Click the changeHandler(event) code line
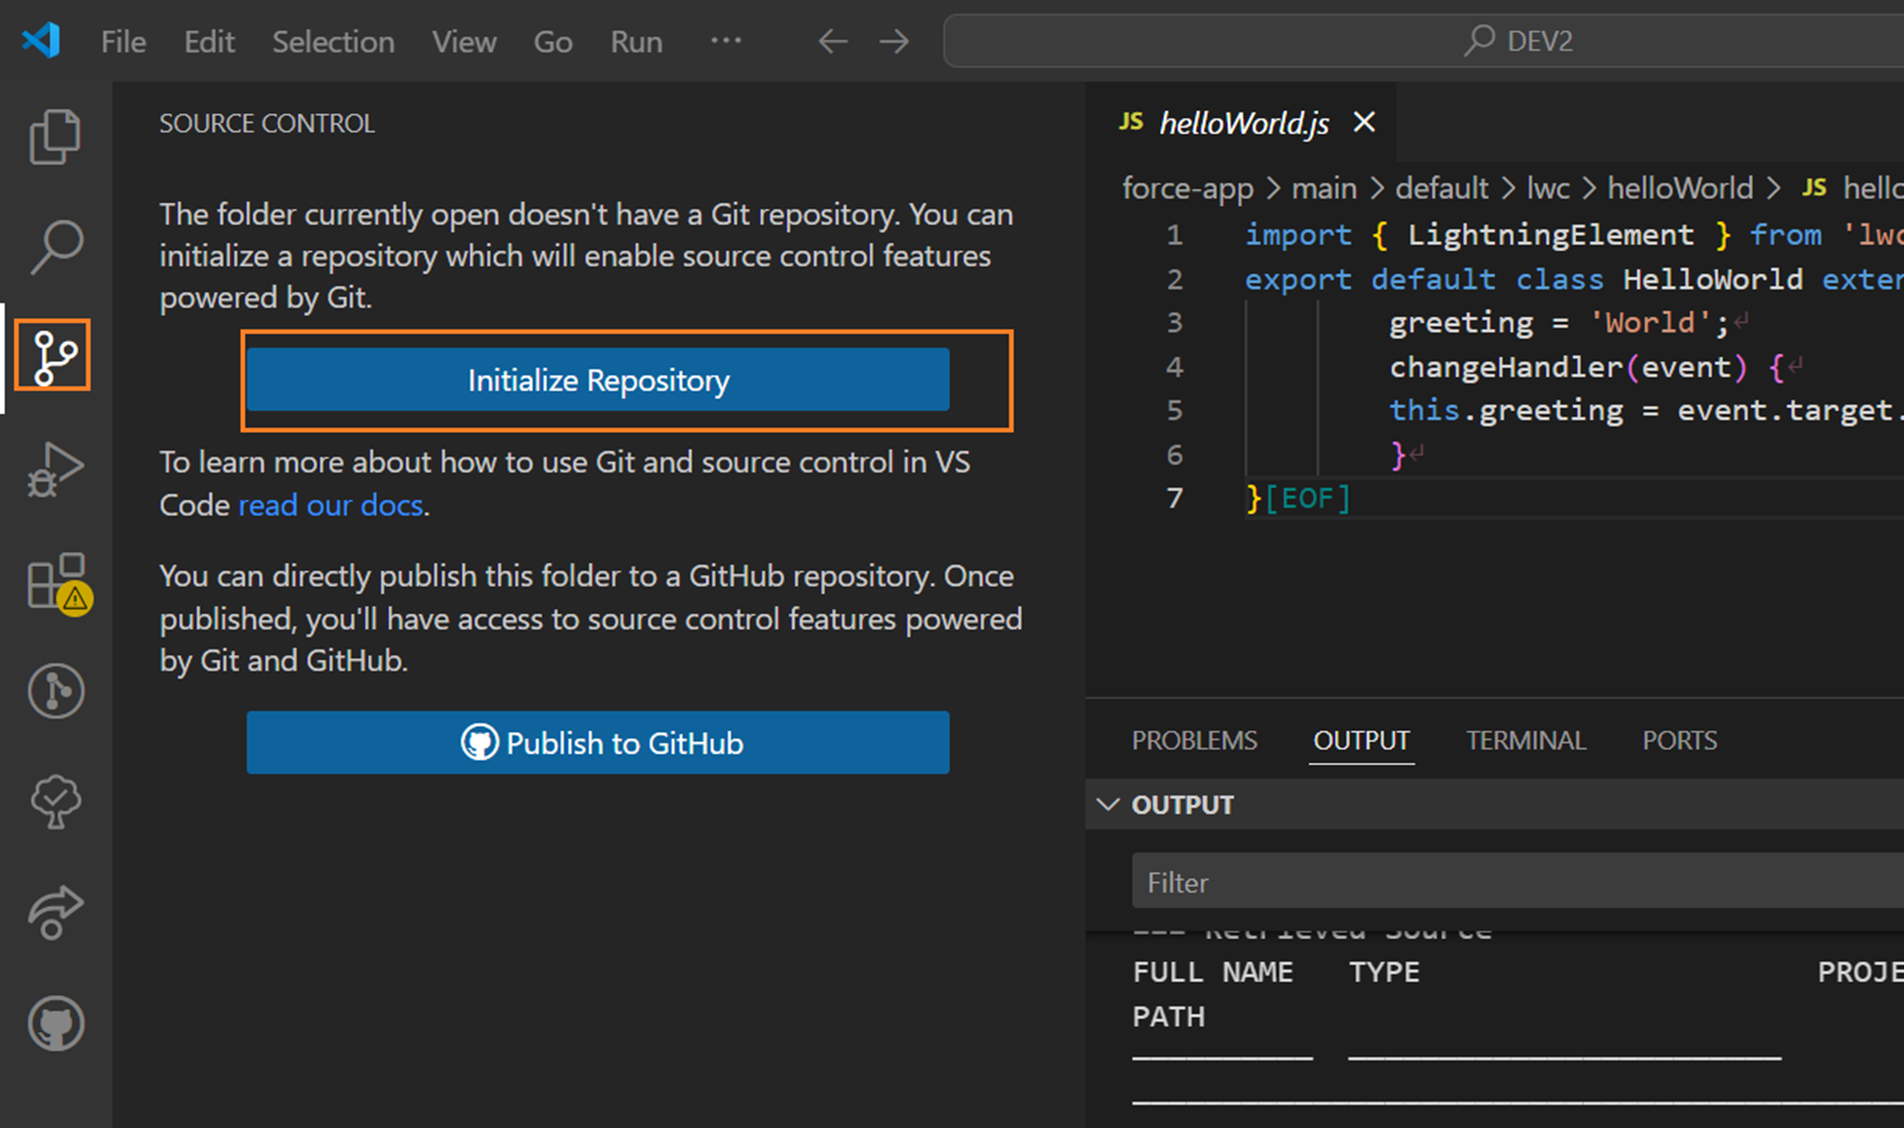Viewport: 1904px width, 1128px height. click(1586, 366)
